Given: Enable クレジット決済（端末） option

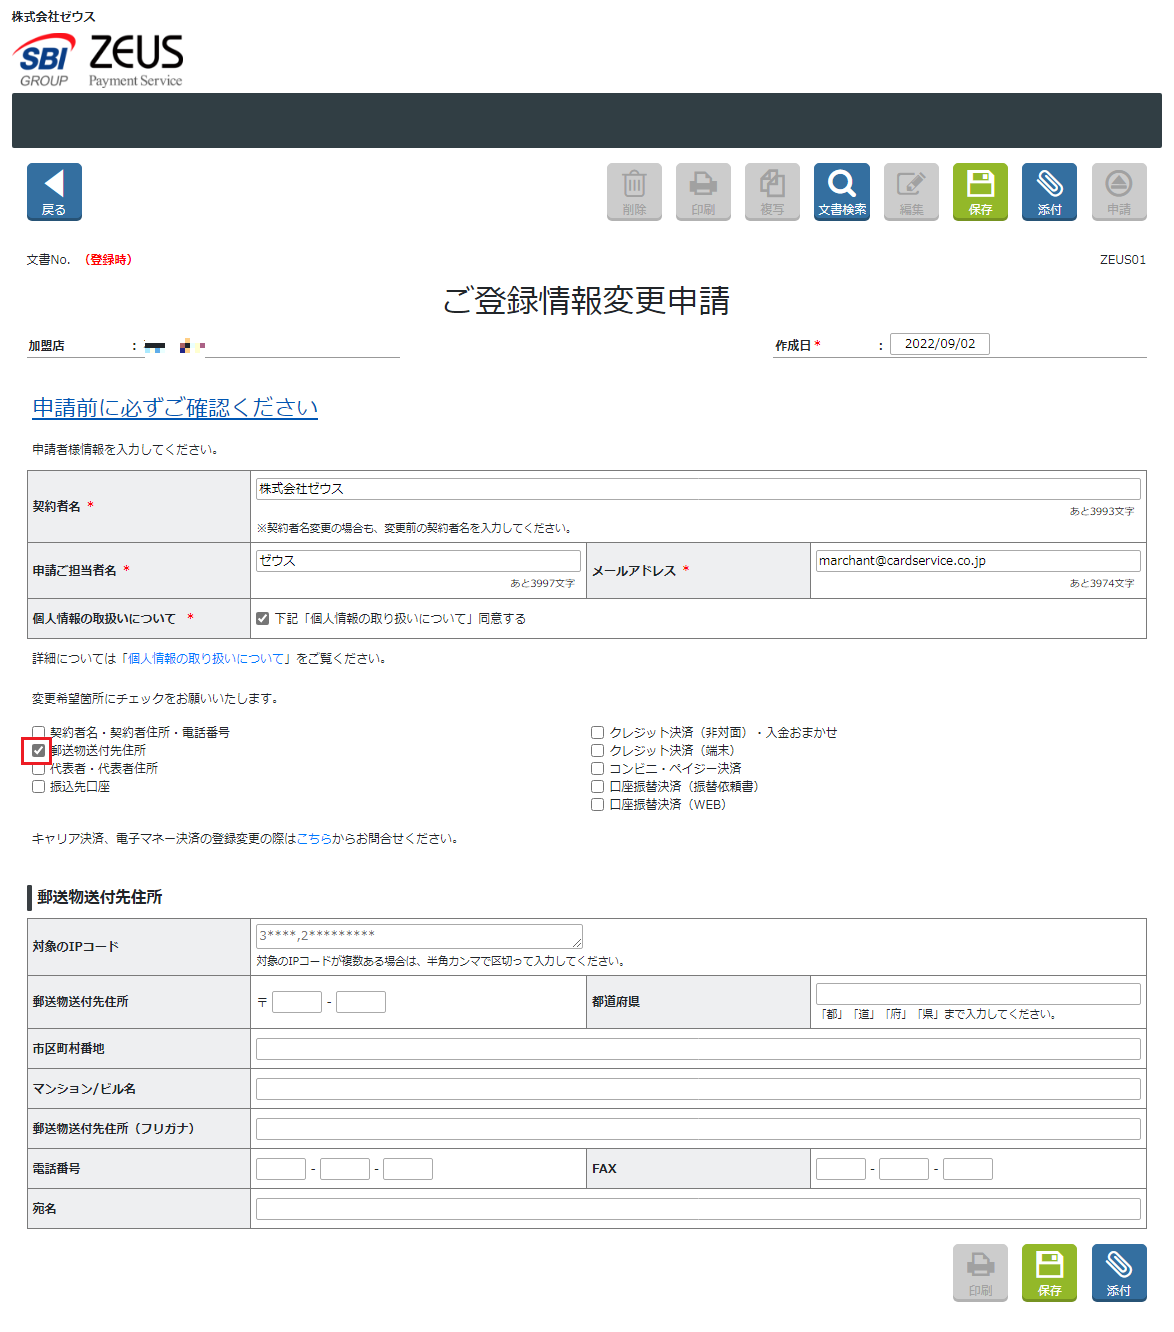Looking at the screenshot, I should (x=597, y=750).
